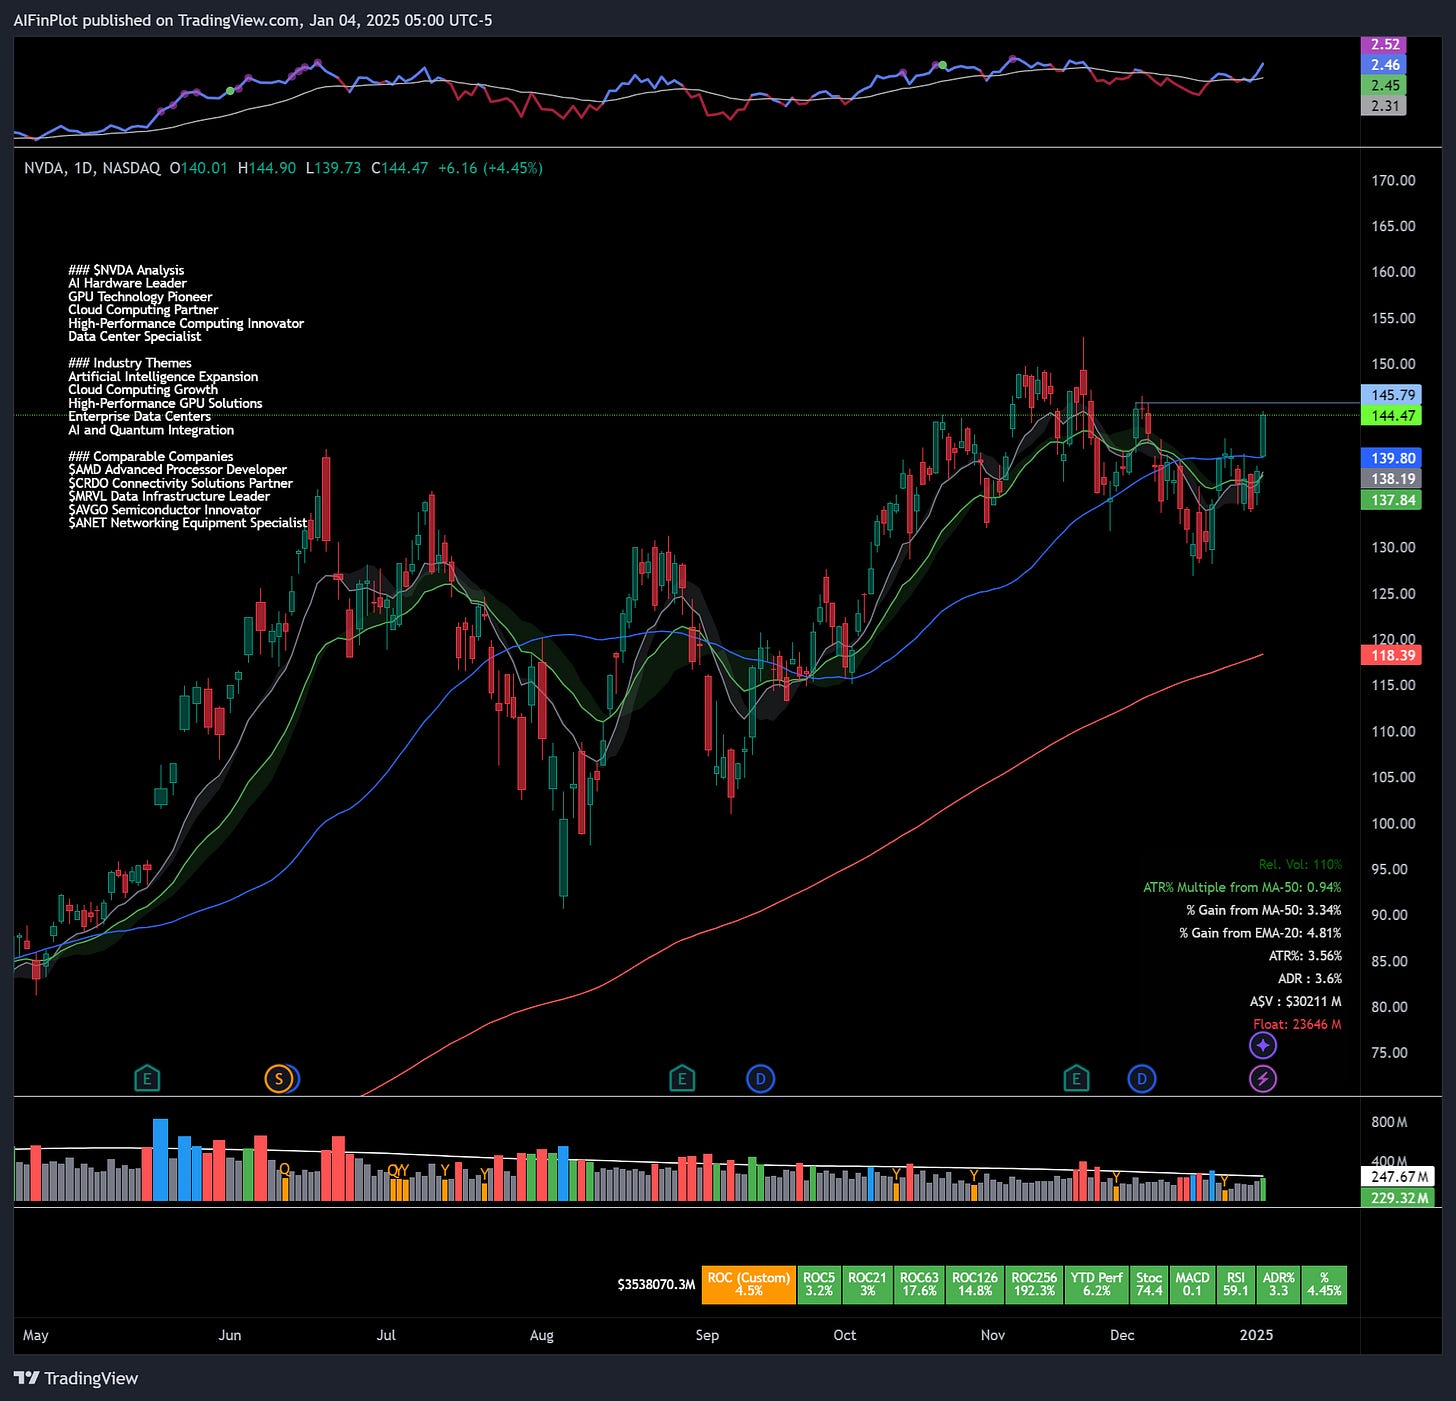Open the September dividend D marker
The height and width of the screenshot is (1401, 1456).
pyautogui.click(x=761, y=1079)
